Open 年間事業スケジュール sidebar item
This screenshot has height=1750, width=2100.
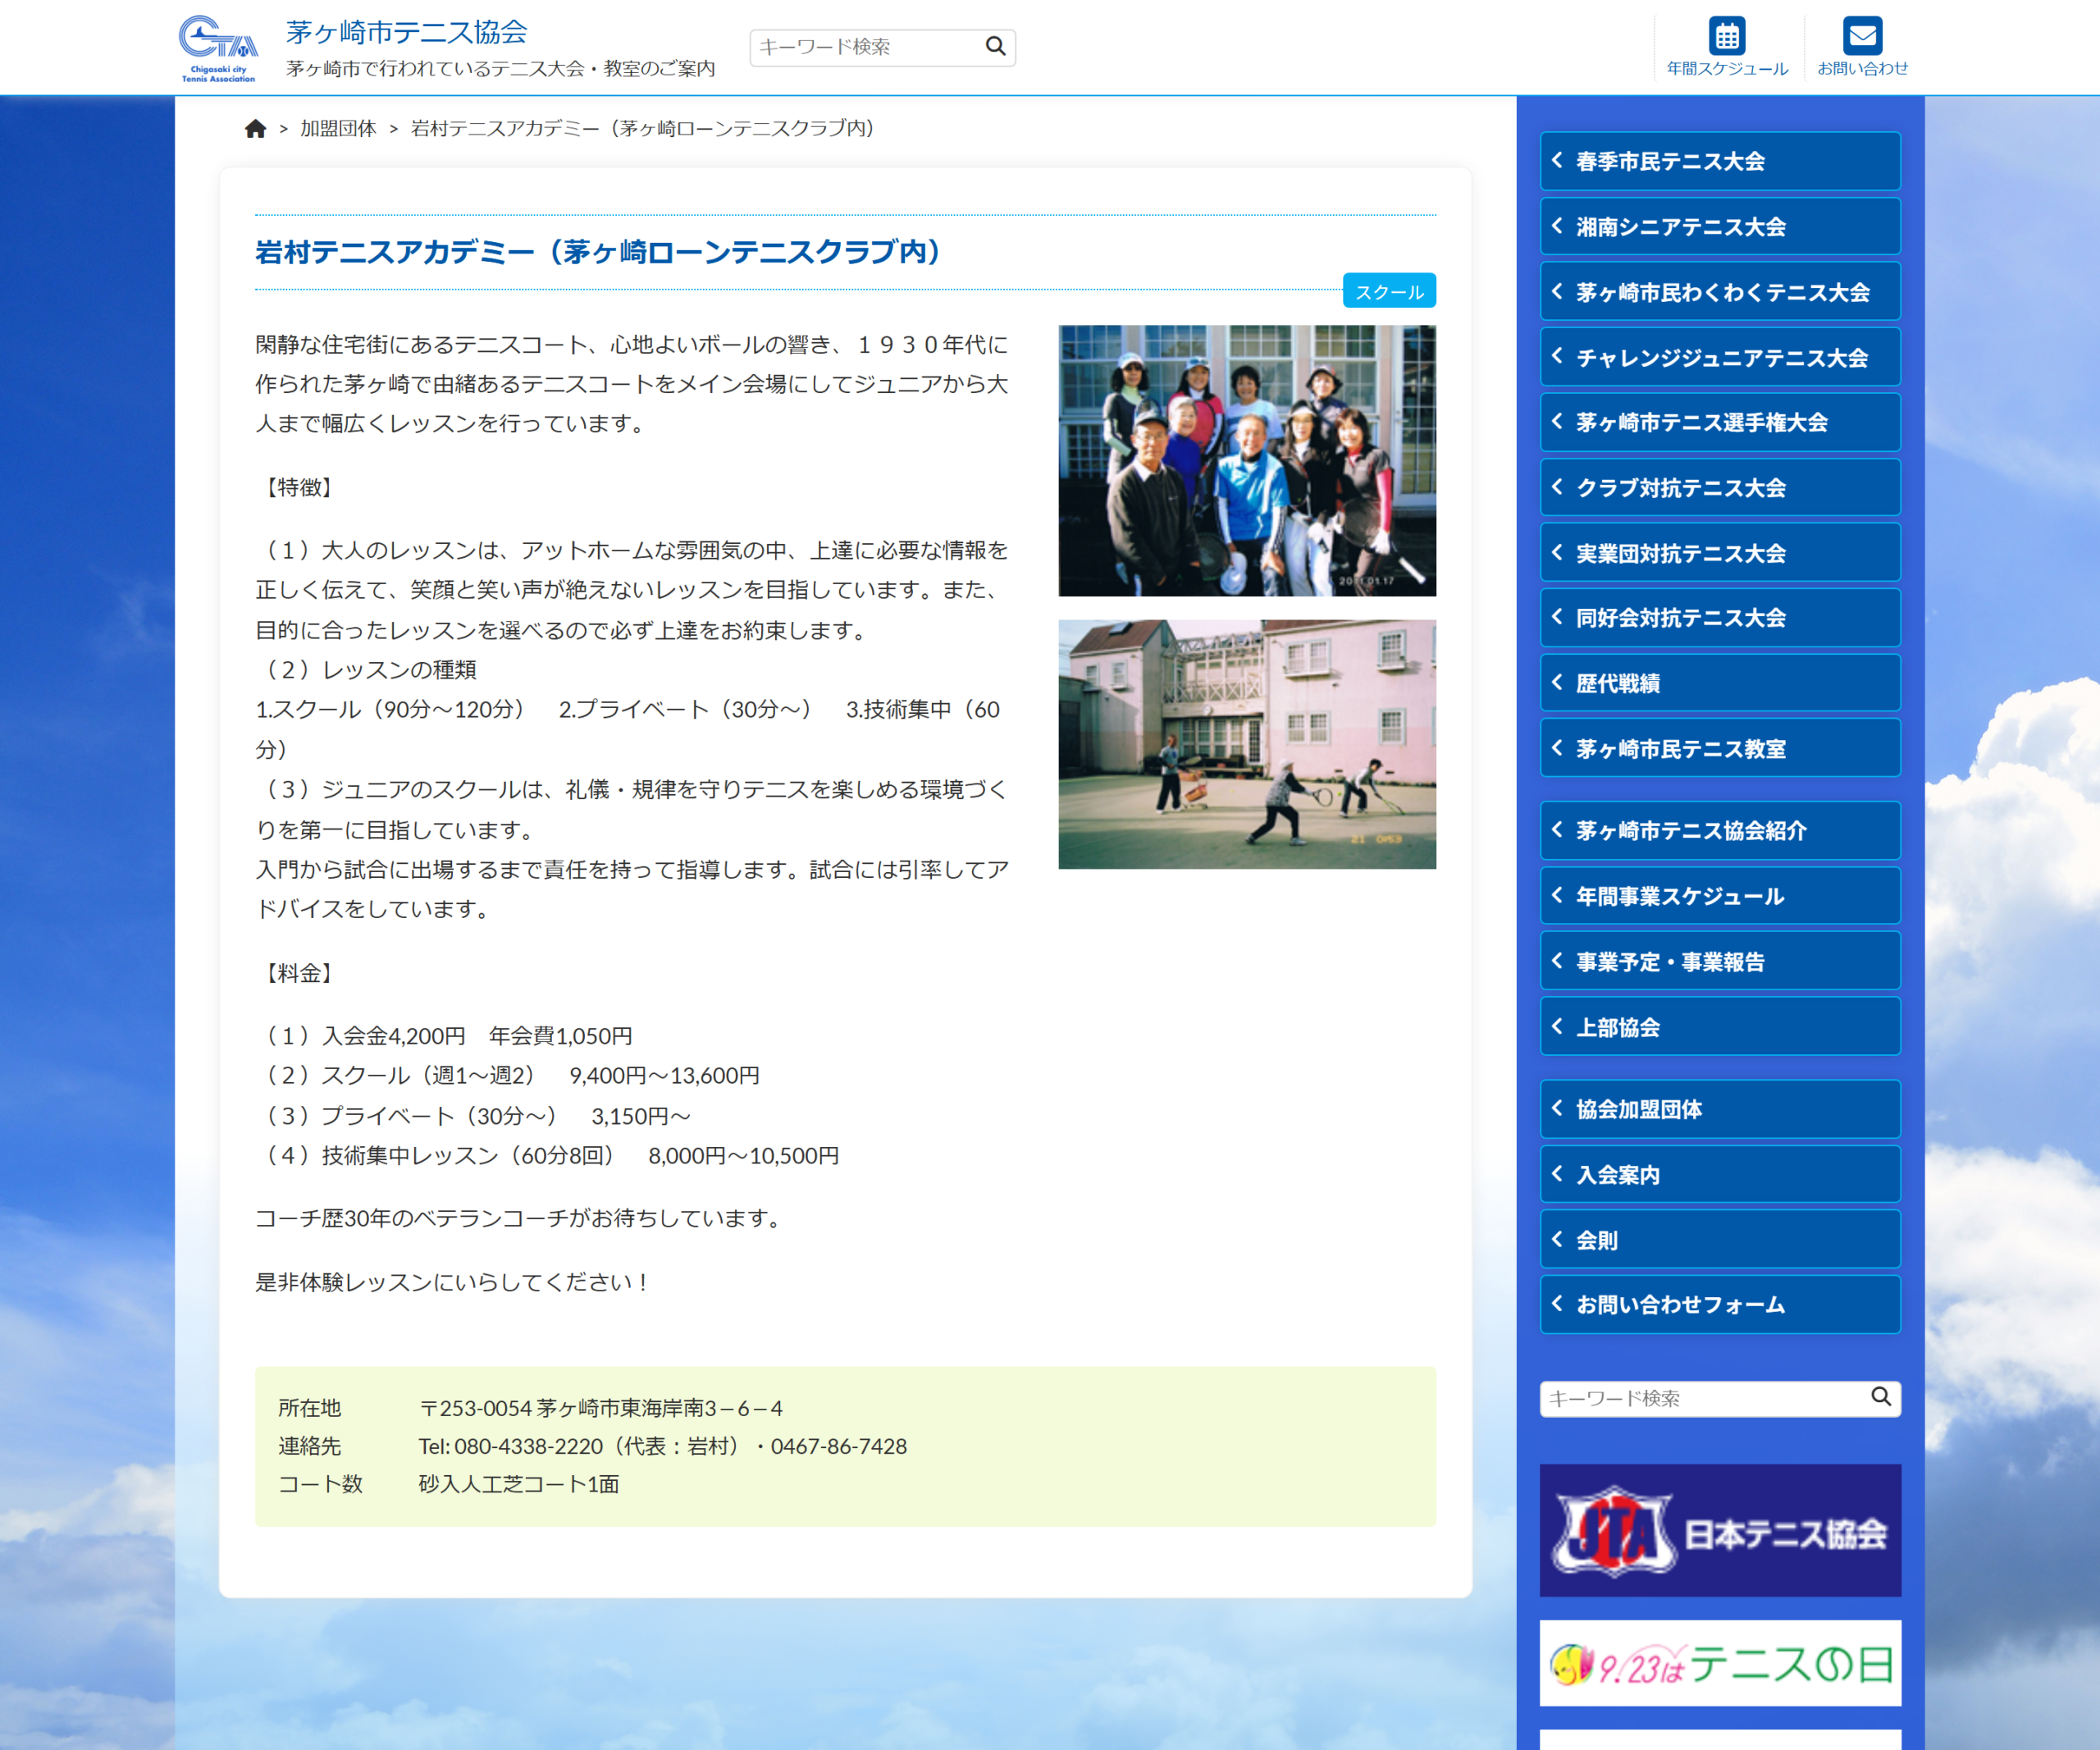pyautogui.click(x=1720, y=896)
